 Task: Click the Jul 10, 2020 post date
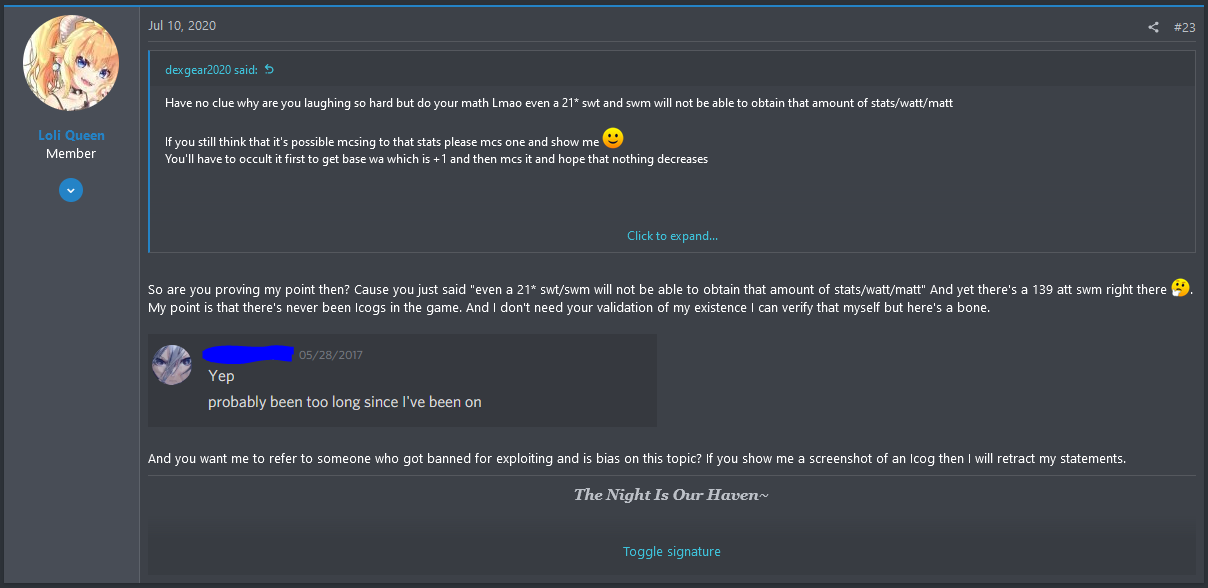[182, 25]
